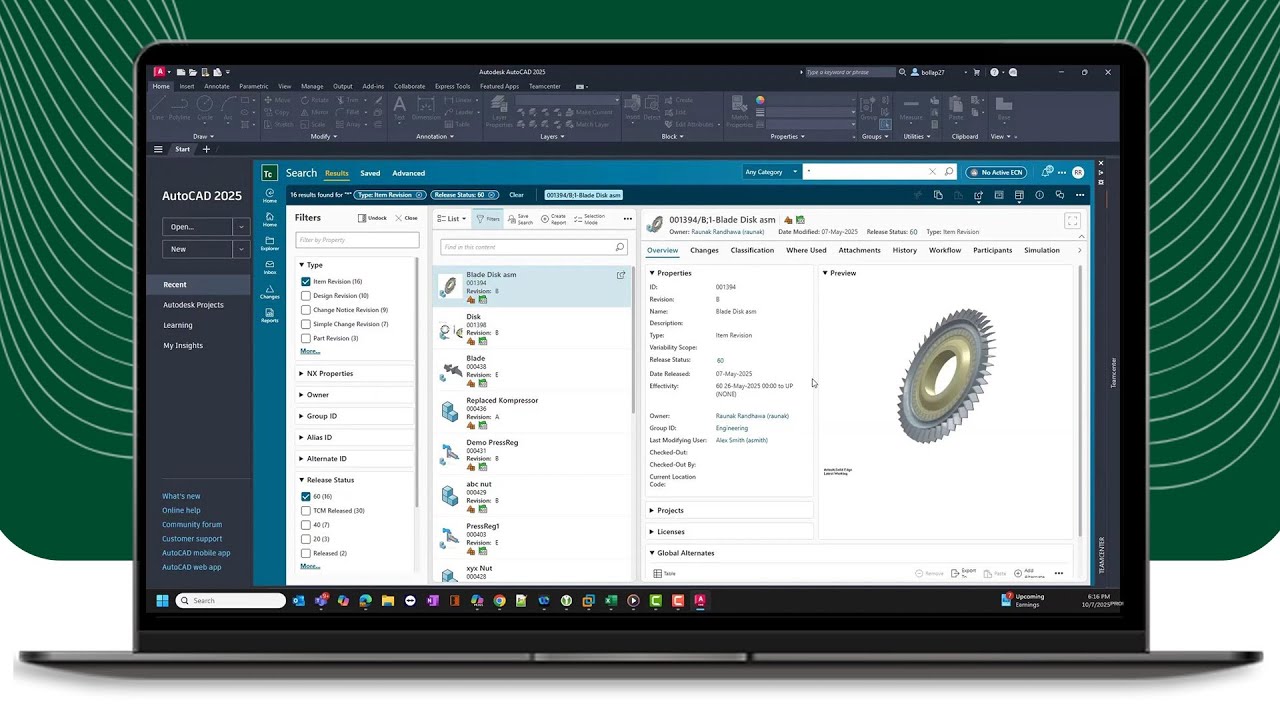Open the List view dropdown
The image size is (1280, 720).
[x=452, y=218]
